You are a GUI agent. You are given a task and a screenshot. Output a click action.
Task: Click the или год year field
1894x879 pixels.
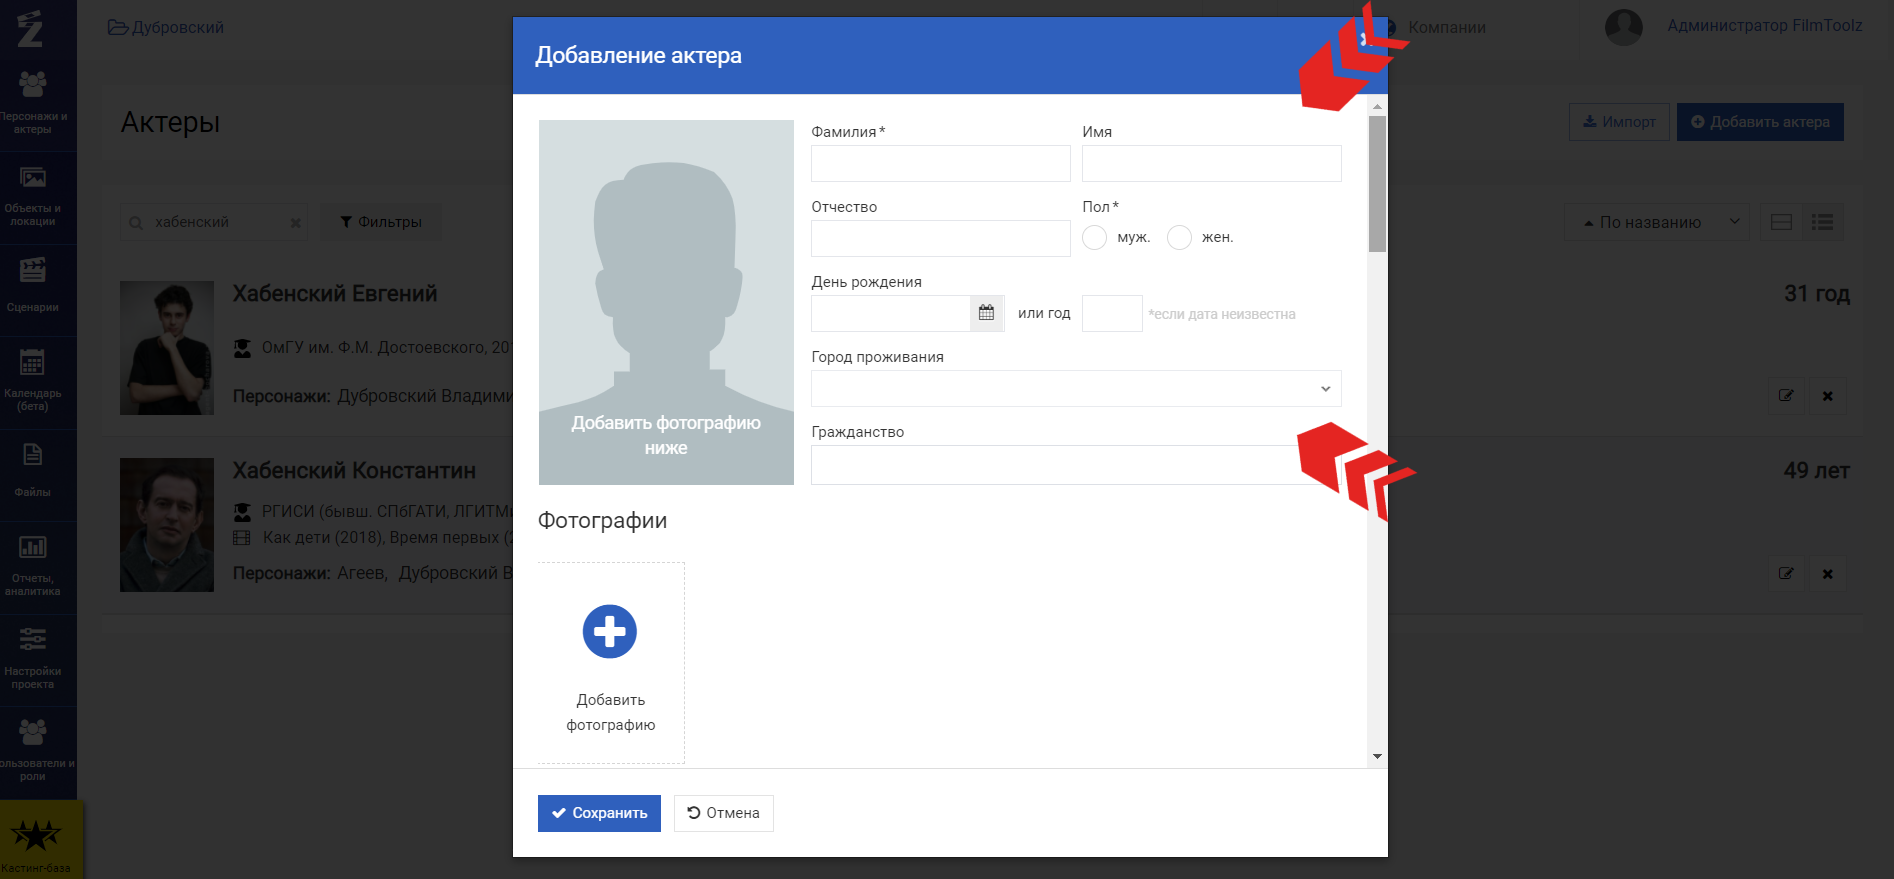1112,313
